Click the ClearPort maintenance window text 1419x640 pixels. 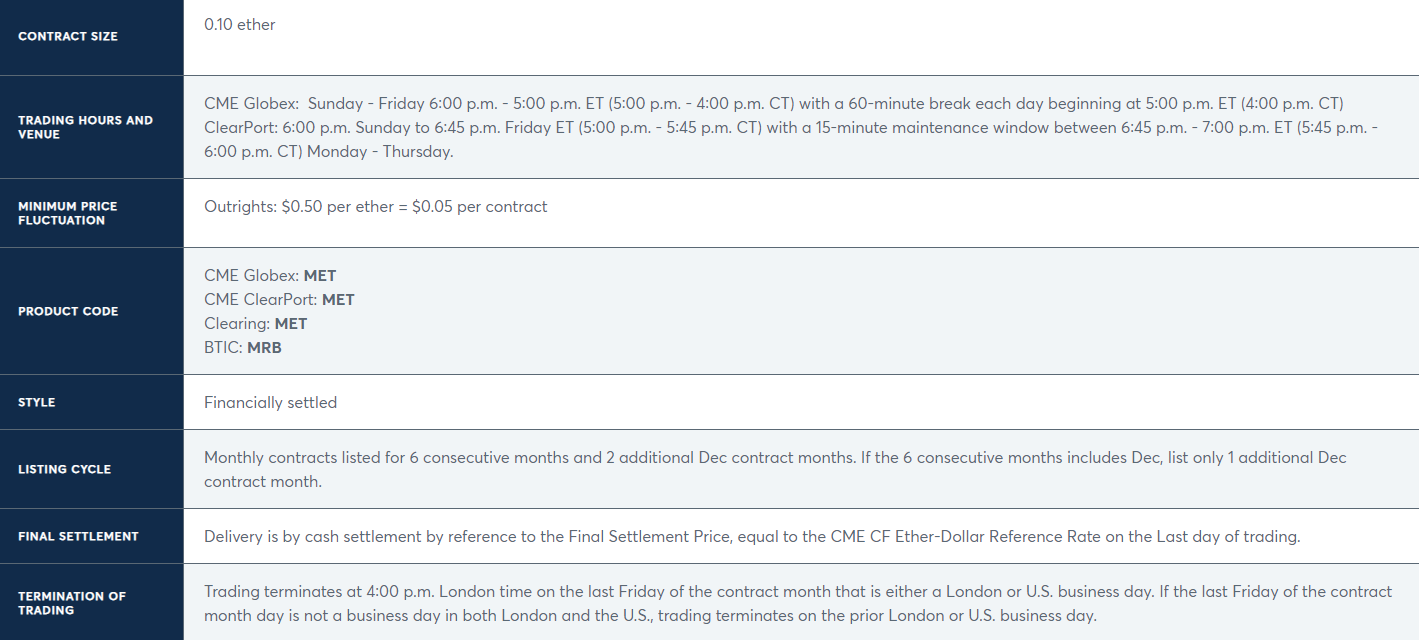(791, 140)
